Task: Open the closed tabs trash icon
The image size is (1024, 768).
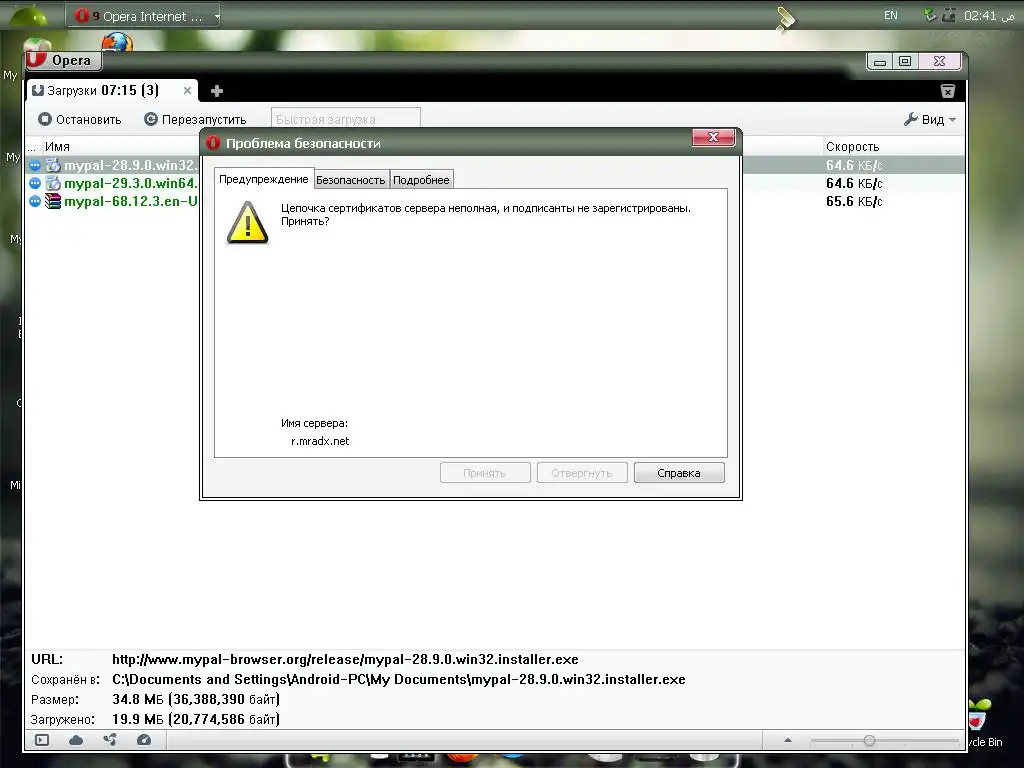Action: coord(948,91)
